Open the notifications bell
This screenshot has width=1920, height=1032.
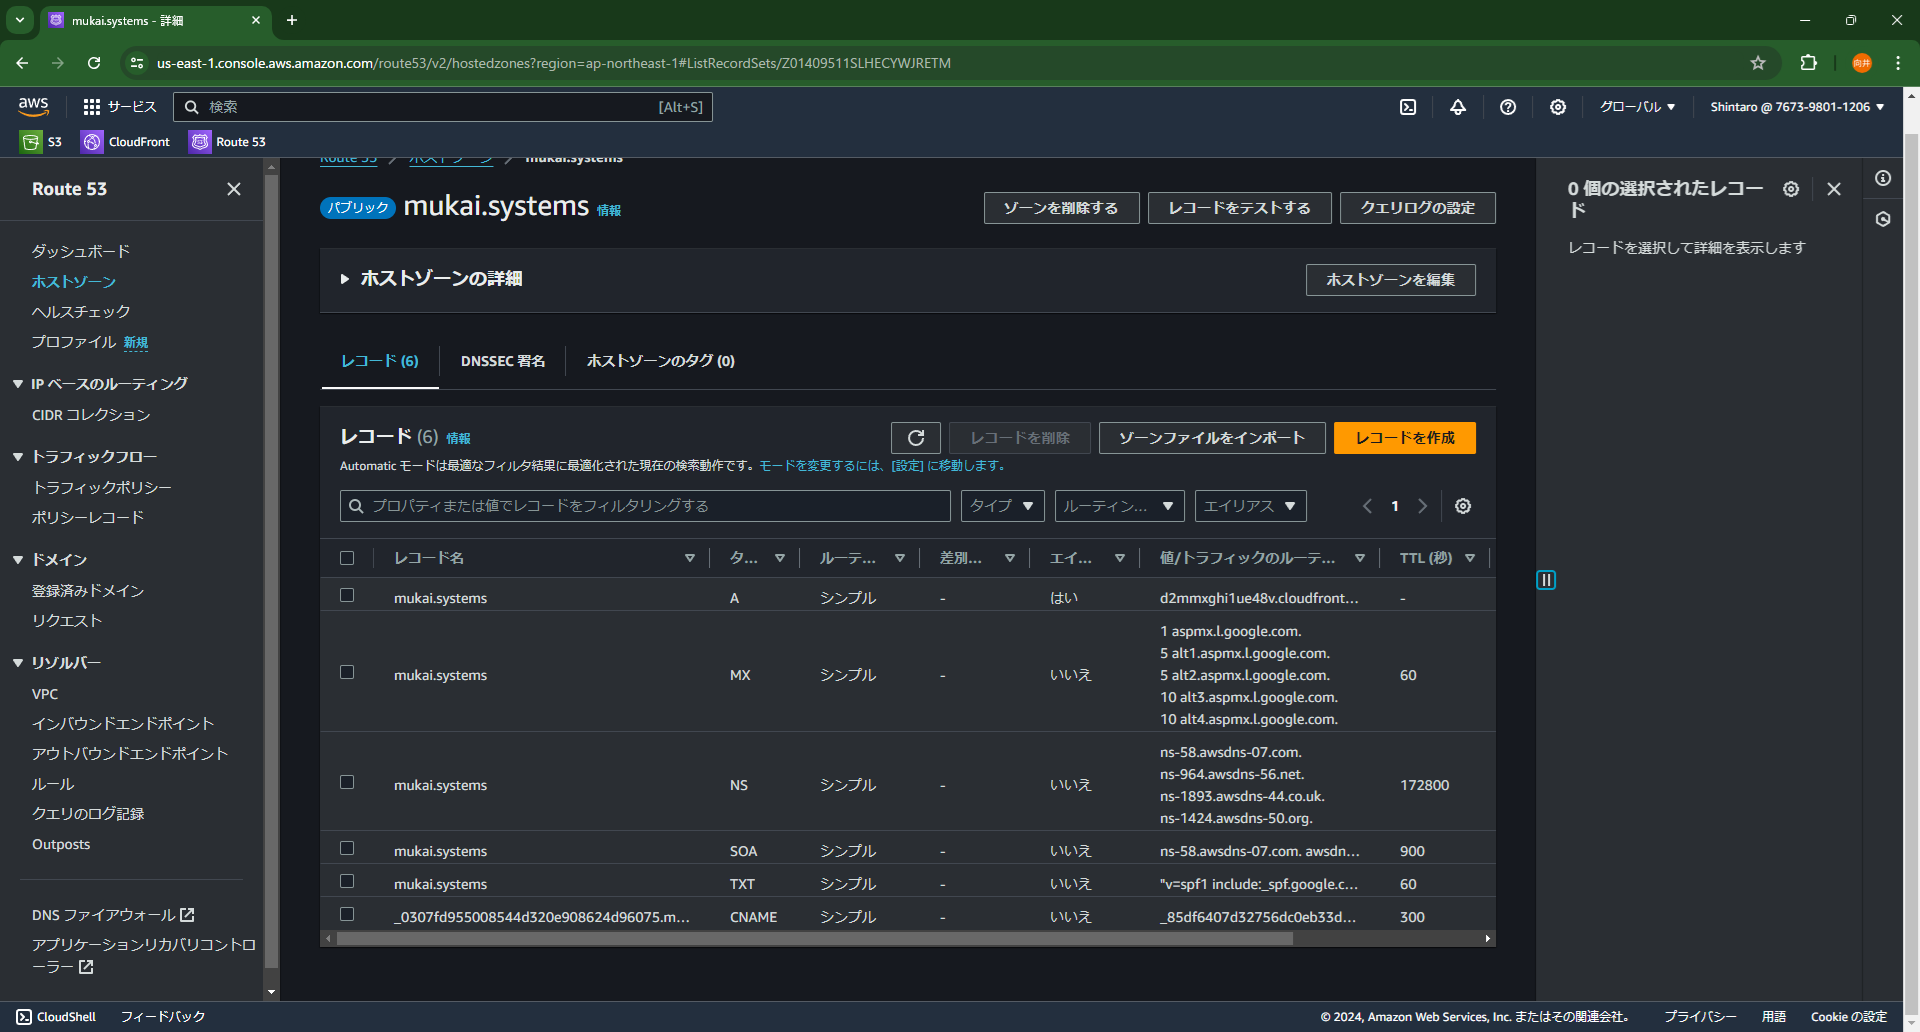click(1458, 107)
